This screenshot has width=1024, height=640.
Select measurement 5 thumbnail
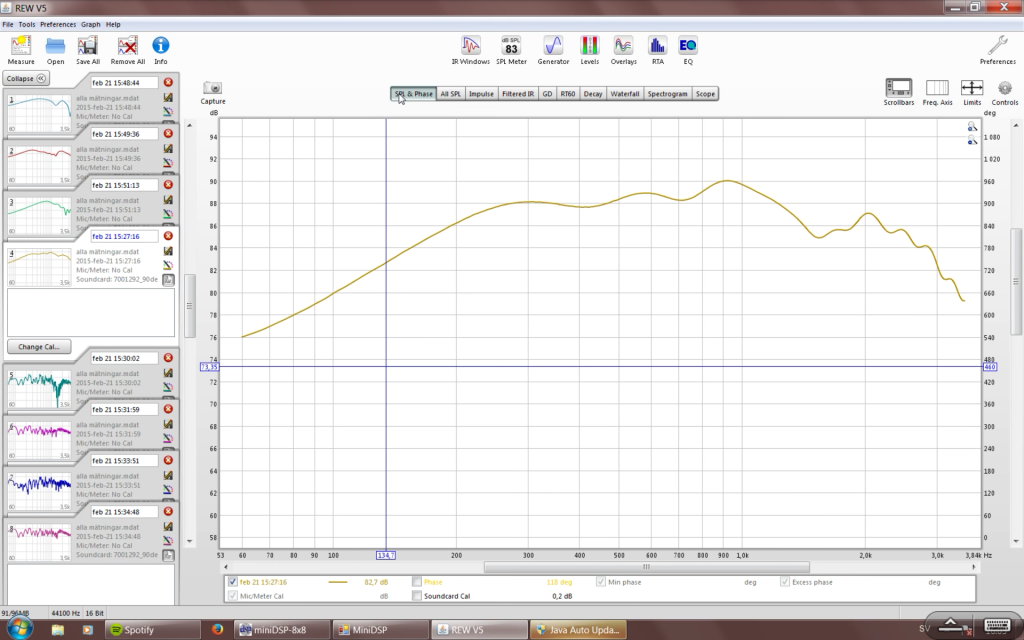[x=39, y=389]
